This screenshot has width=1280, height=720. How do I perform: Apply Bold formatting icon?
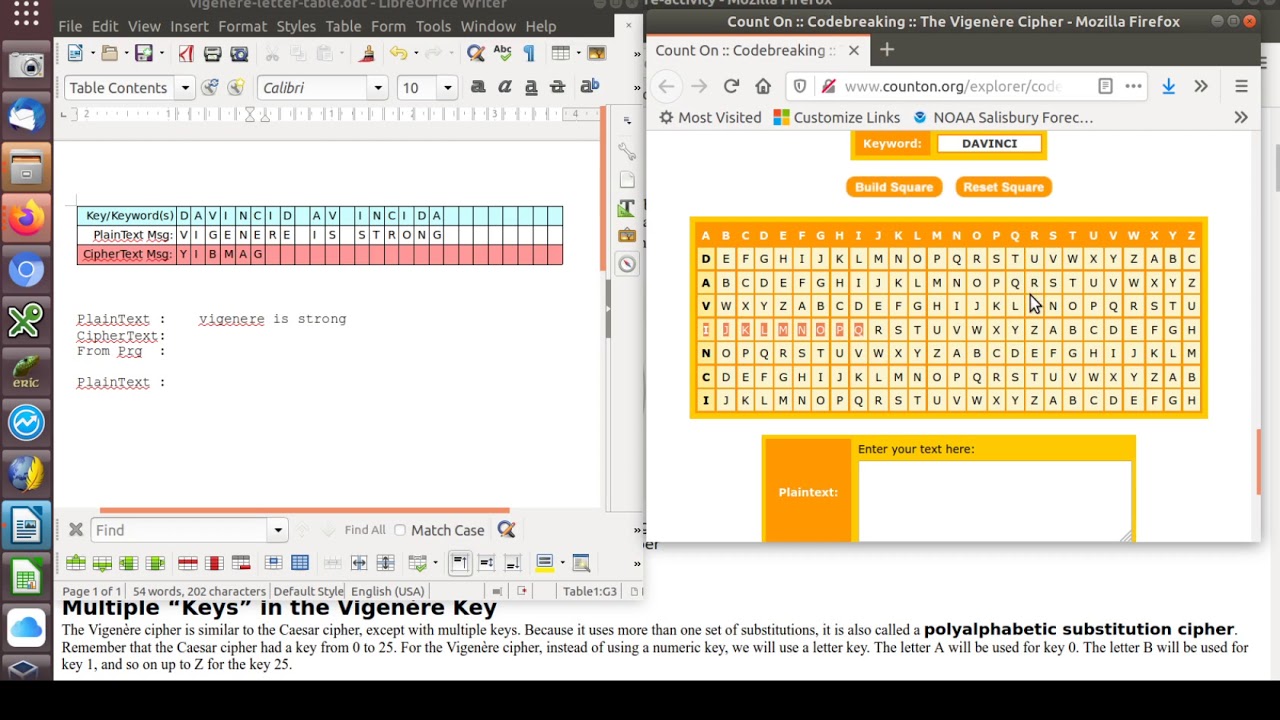(477, 88)
